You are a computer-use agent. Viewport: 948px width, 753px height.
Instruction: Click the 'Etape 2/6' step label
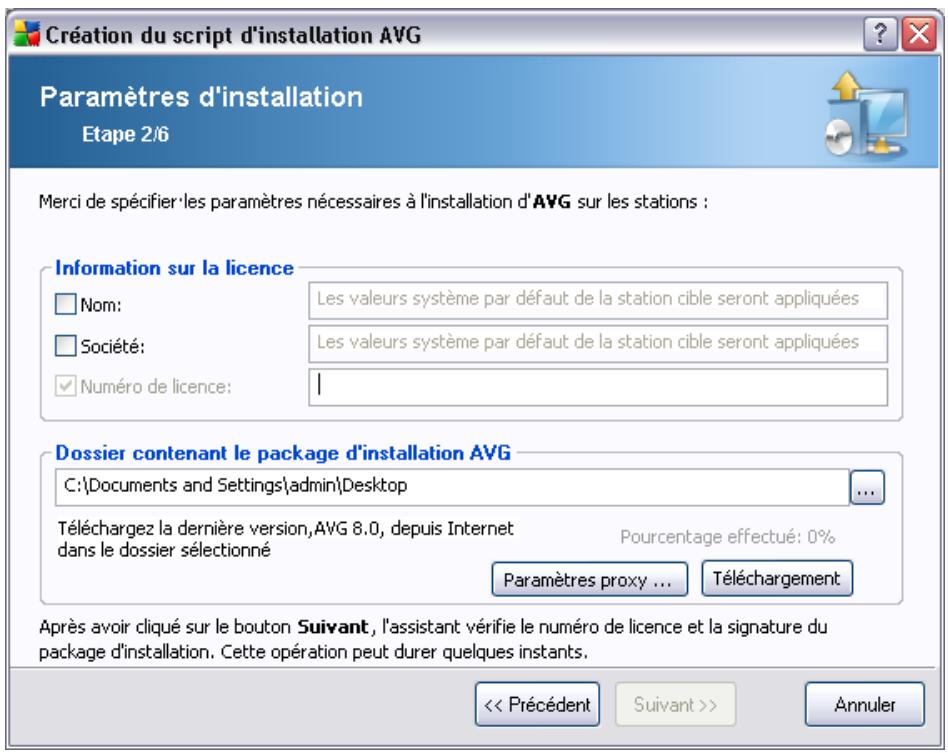click(125, 134)
